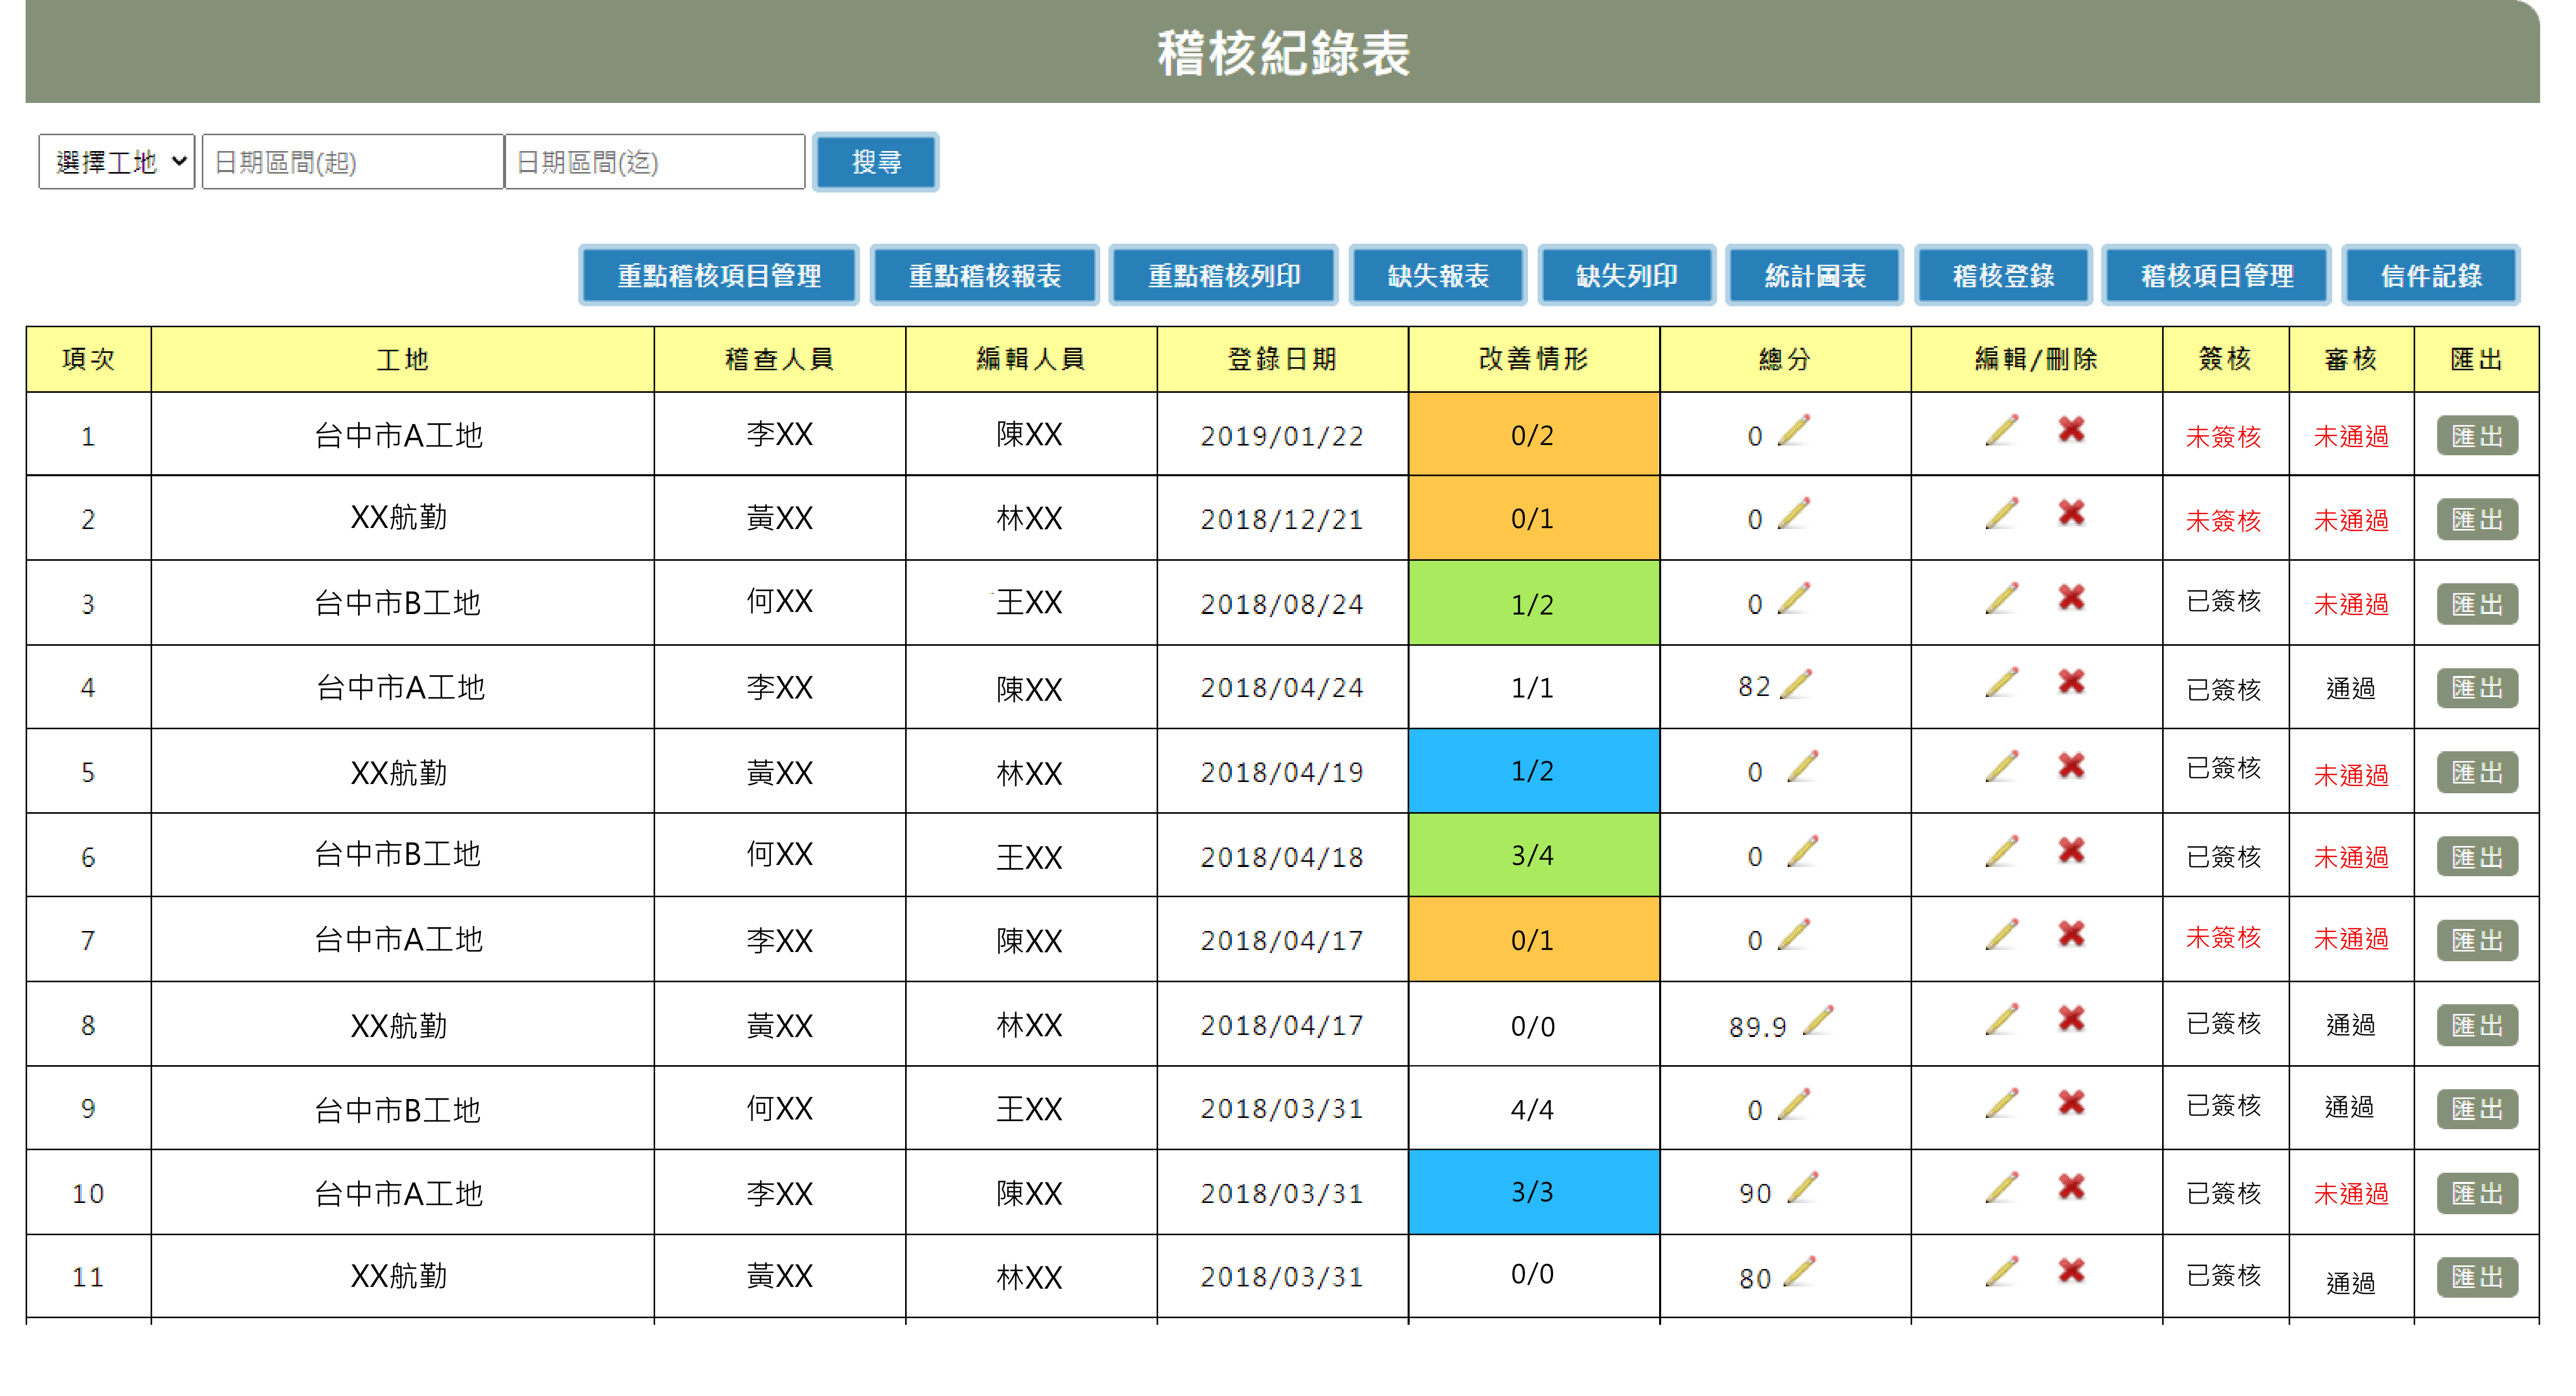
Task: Click the 信件記錄 button
Action: (x=2431, y=275)
